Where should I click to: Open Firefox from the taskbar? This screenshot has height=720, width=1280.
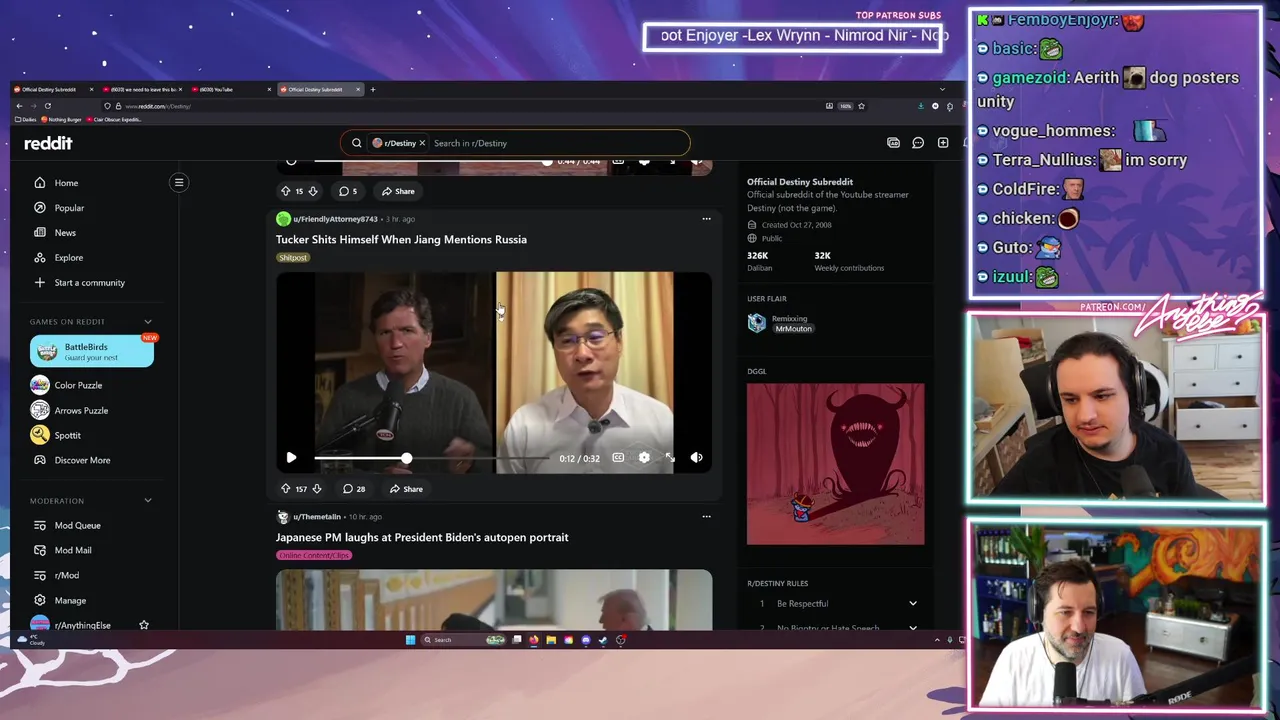point(534,640)
